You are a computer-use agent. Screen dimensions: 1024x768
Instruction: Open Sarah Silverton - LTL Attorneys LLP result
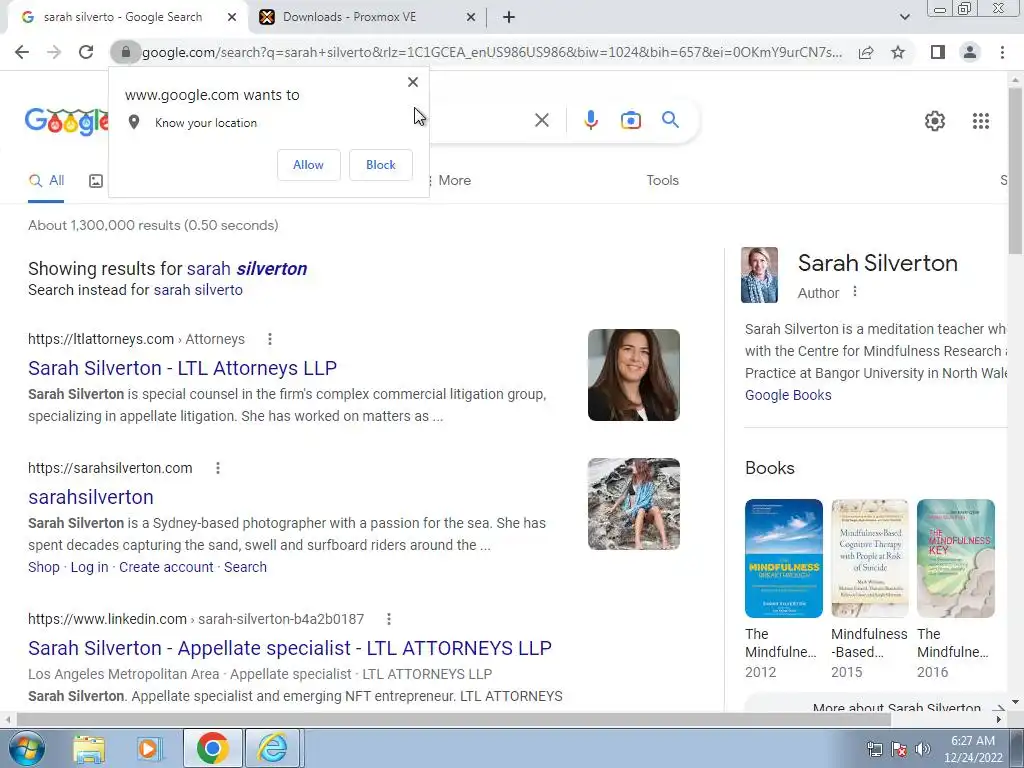point(182,368)
